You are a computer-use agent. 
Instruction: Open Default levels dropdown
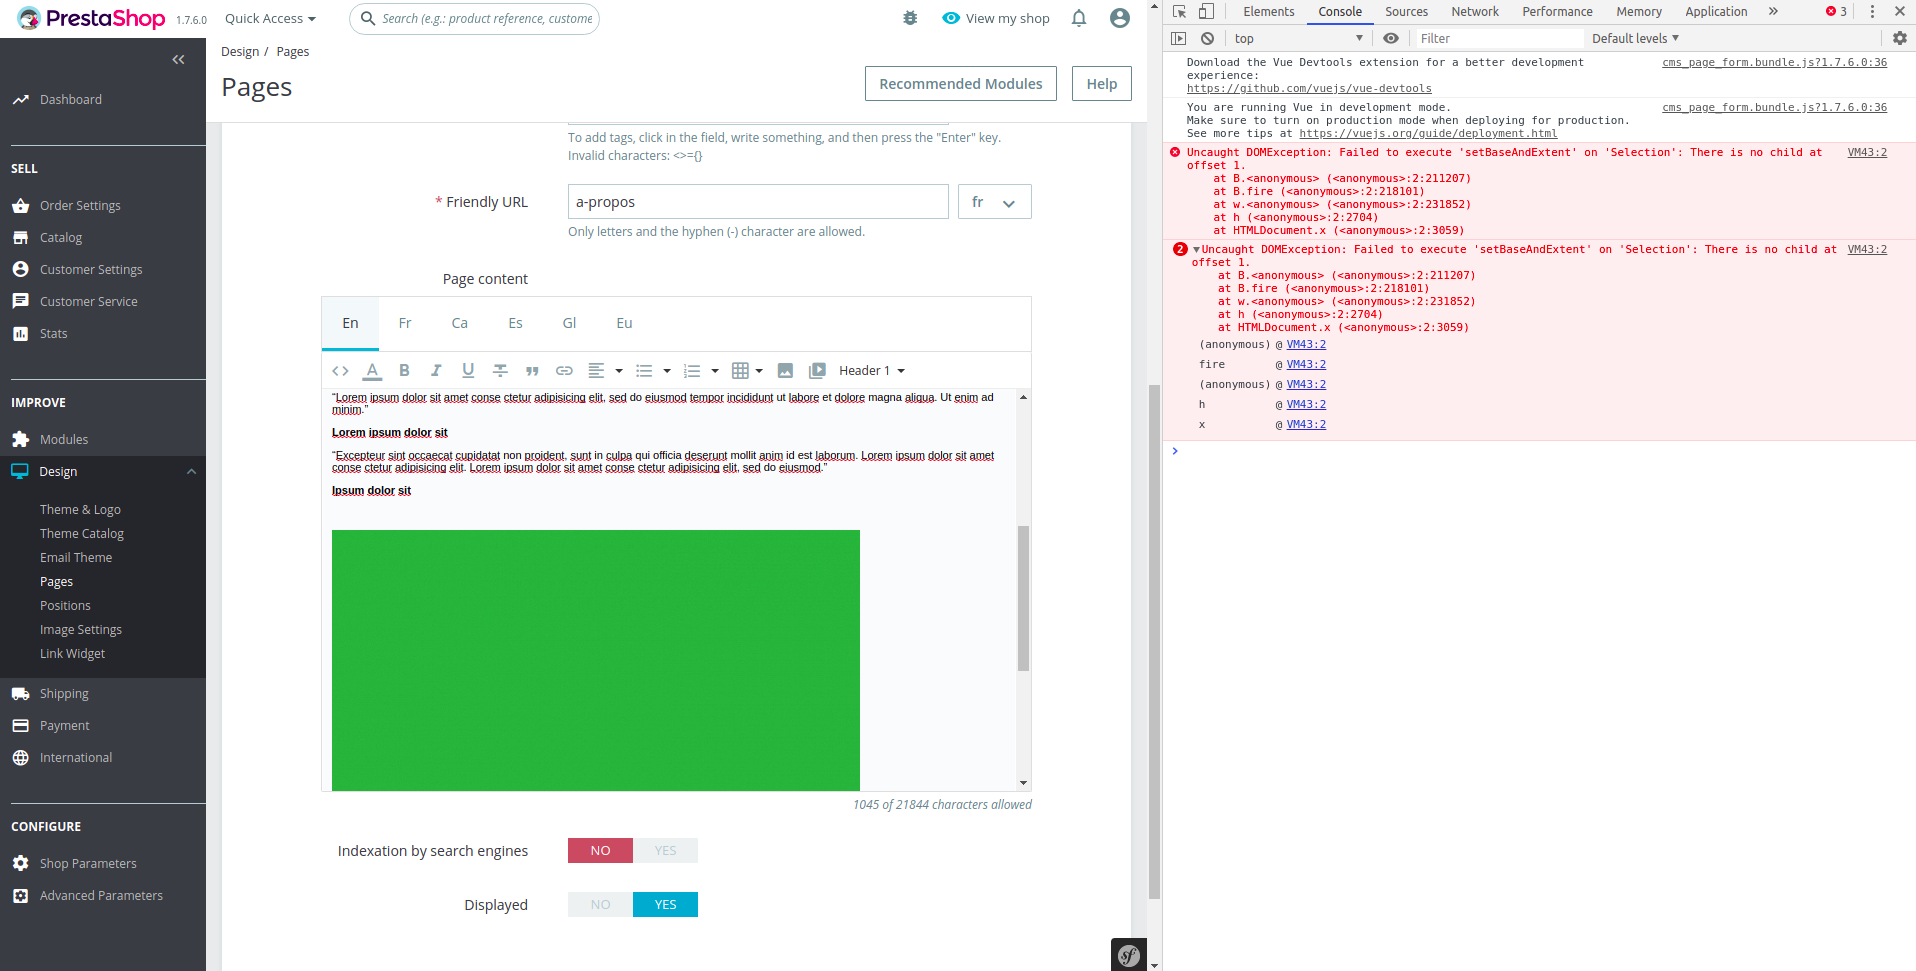click(x=1635, y=38)
